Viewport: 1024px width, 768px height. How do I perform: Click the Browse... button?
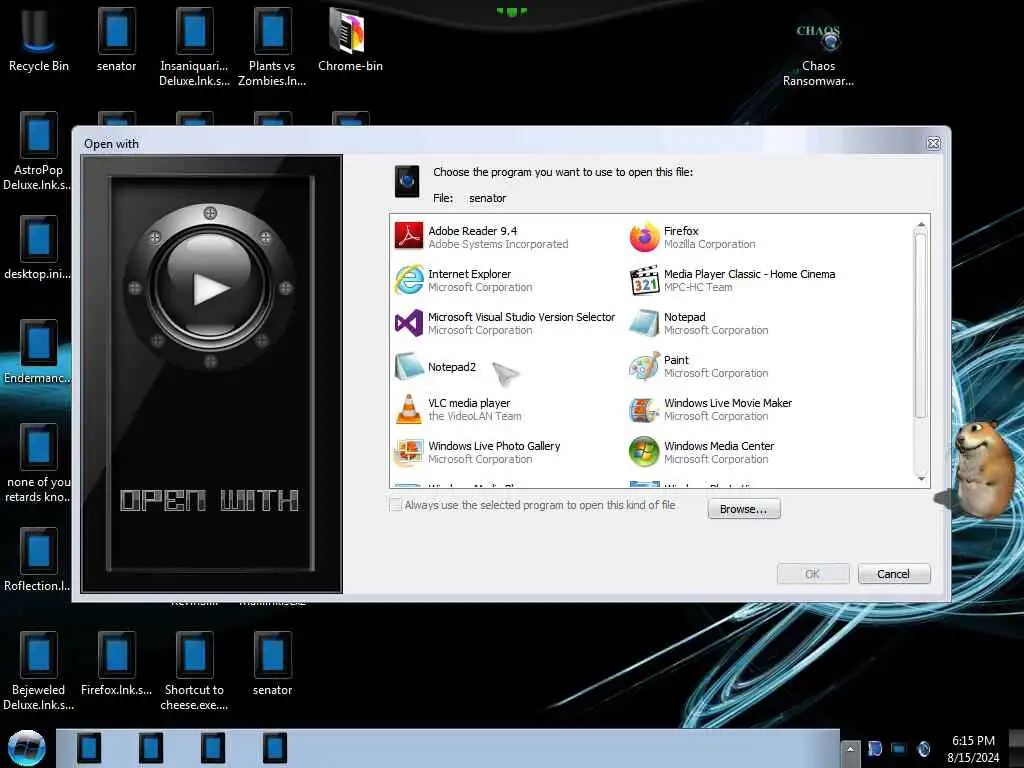pos(744,509)
